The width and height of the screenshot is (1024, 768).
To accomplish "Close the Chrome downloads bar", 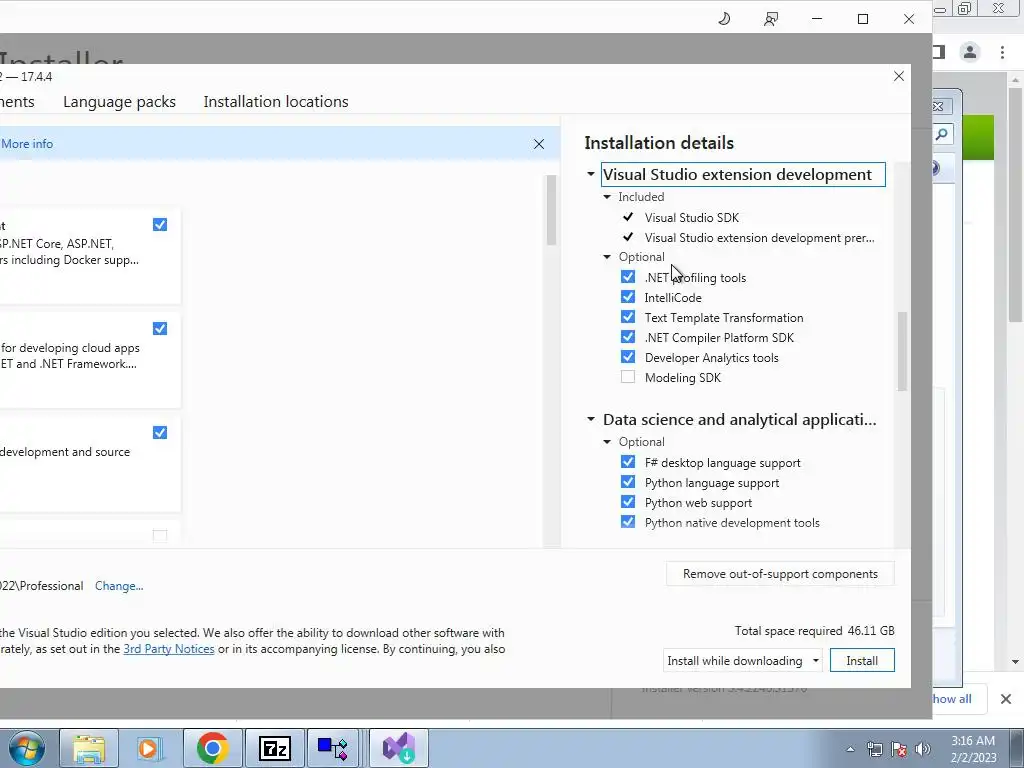I will coord(1006,699).
